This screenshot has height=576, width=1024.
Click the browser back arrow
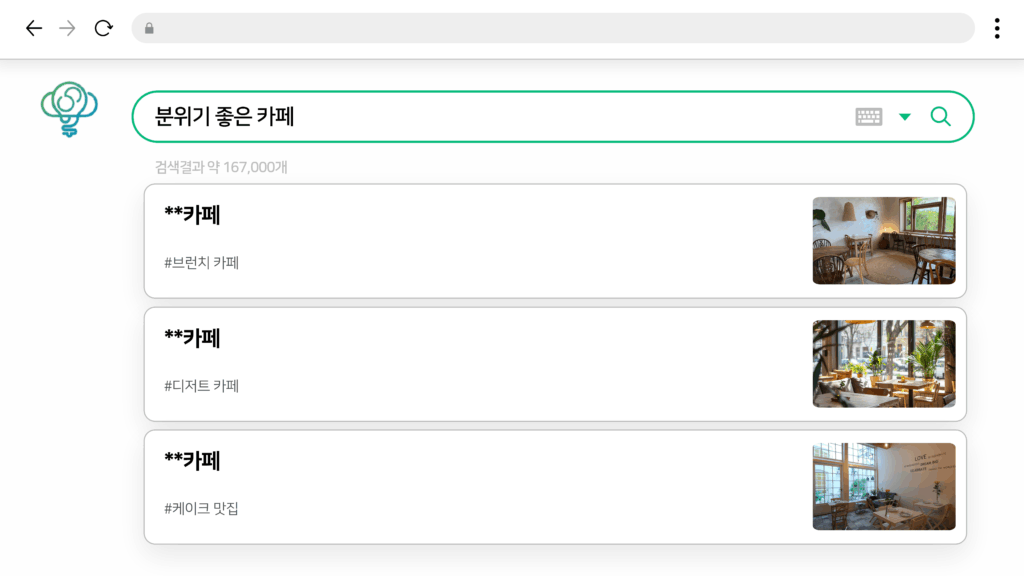click(x=34, y=28)
